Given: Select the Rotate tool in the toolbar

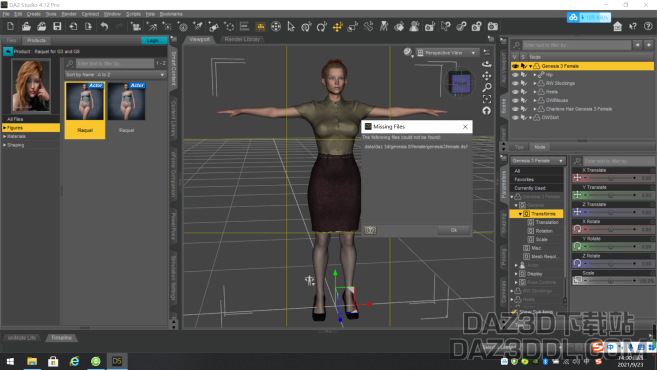Looking at the screenshot, I should (322, 27).
